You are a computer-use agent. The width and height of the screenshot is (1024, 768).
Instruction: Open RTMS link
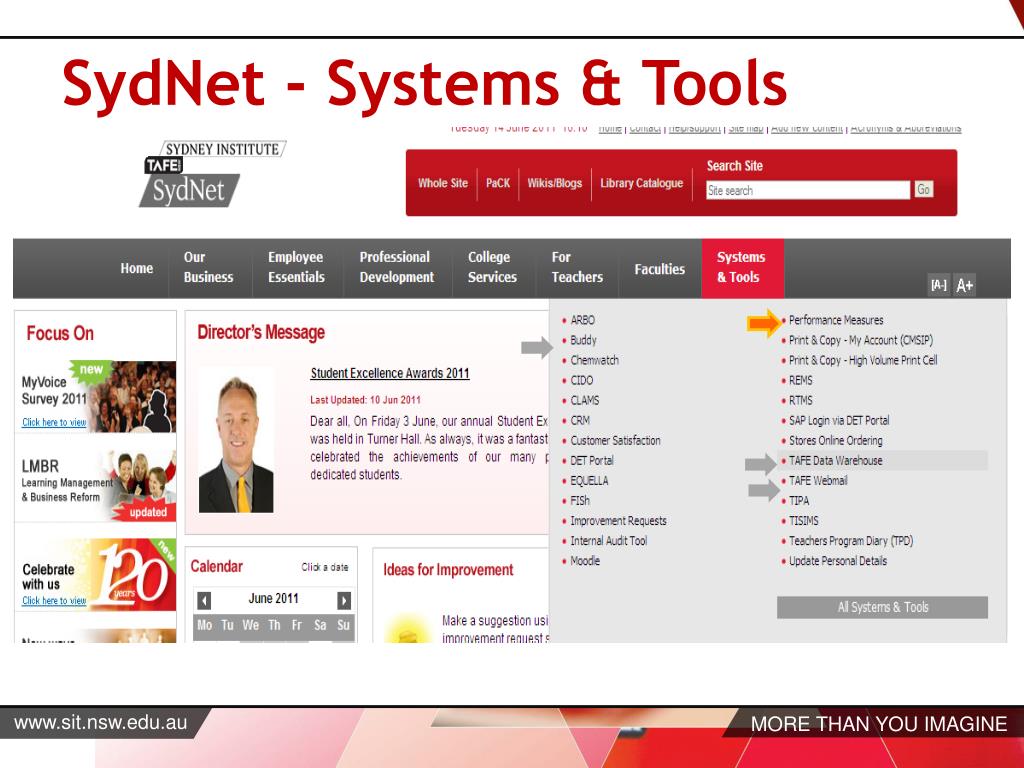tap(801, 400)
